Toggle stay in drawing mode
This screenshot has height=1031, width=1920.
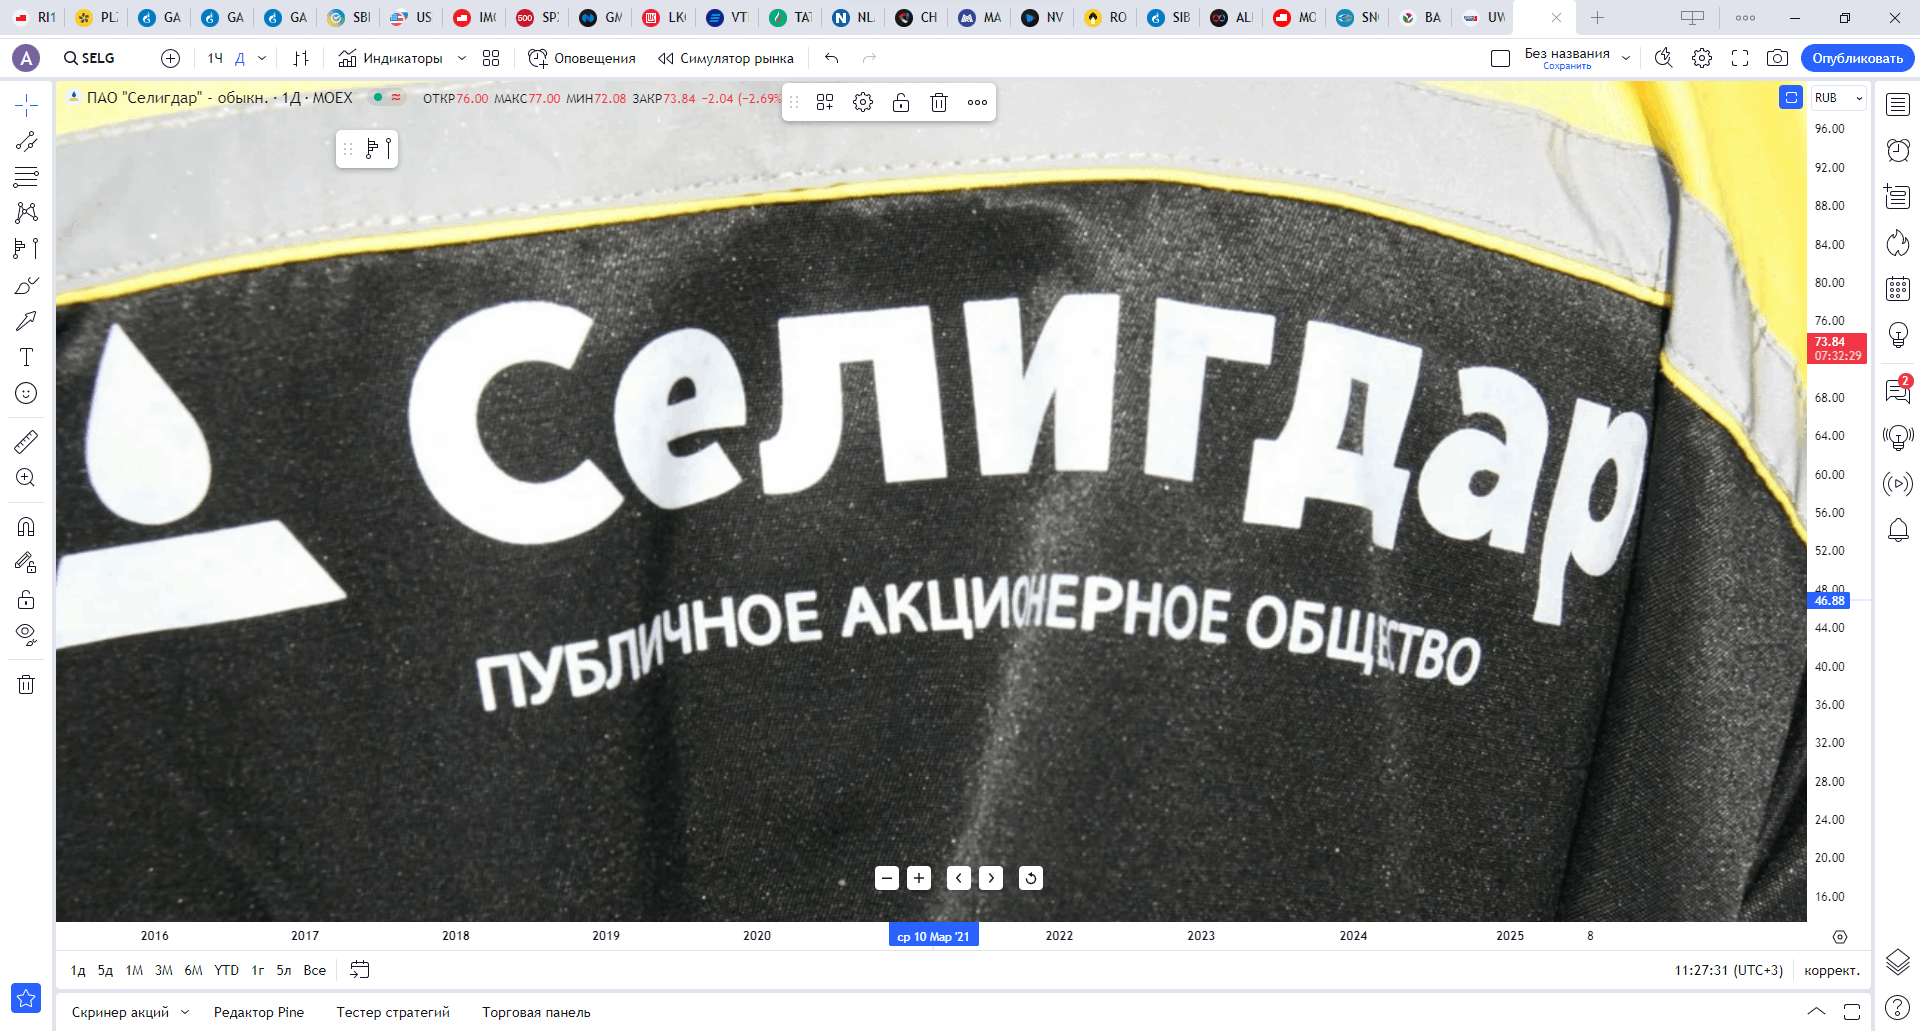(x=26, y=563)
